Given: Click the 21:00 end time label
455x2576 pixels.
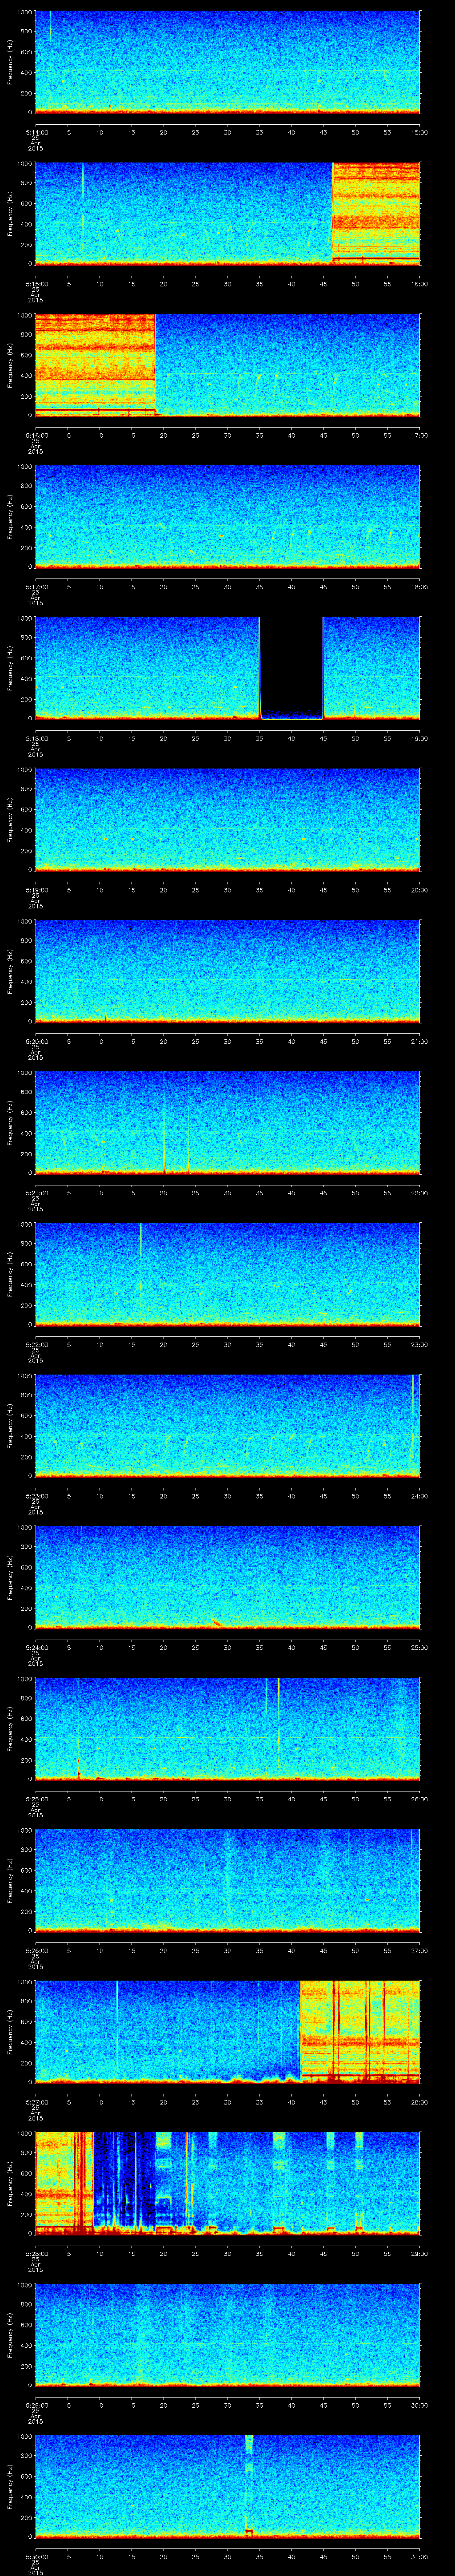Looking at the screenshot, I should coord(419,1041).
